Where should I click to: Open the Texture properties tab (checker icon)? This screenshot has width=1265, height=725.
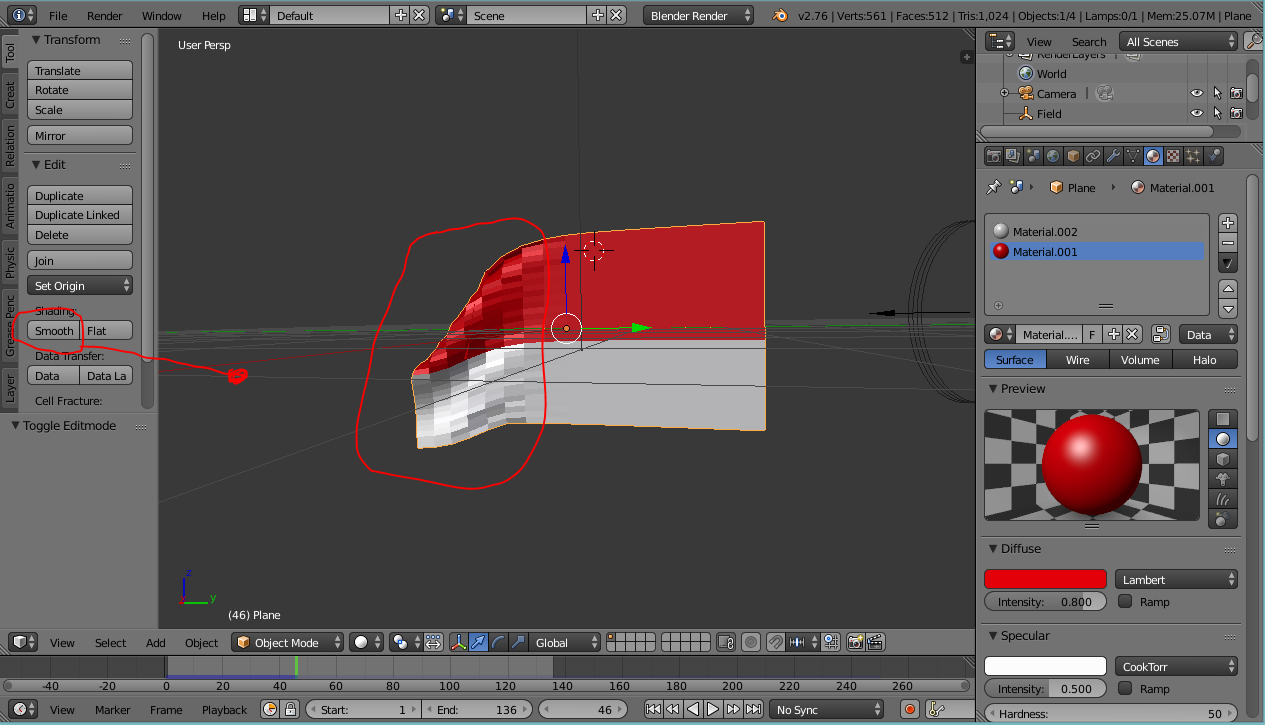click(1173, 156)
